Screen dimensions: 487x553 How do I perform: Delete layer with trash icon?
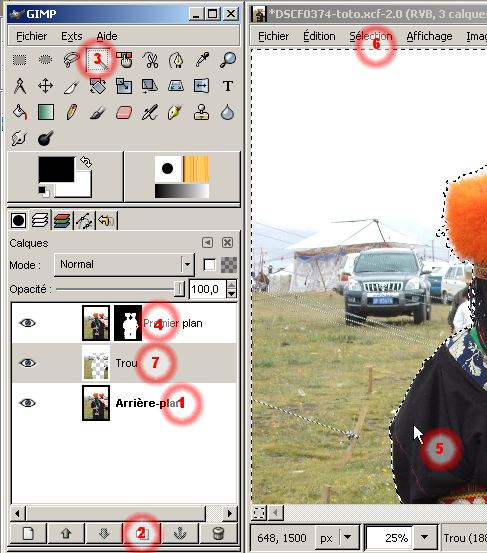(x=218, y=533)
